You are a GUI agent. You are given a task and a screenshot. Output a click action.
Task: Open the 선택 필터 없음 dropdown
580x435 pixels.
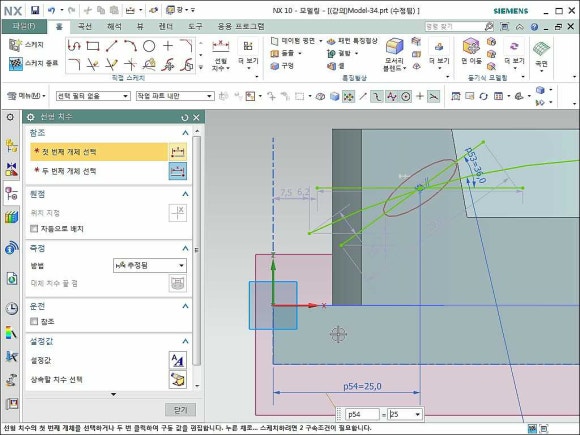click(x=93, y=96)
